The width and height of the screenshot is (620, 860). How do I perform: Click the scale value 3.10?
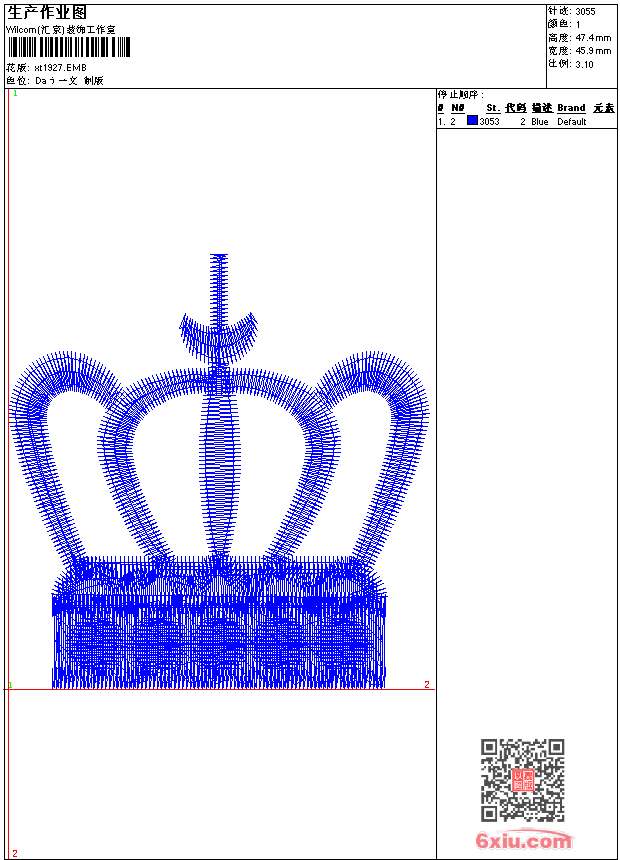pyautogui.click(x=584, y=64)
